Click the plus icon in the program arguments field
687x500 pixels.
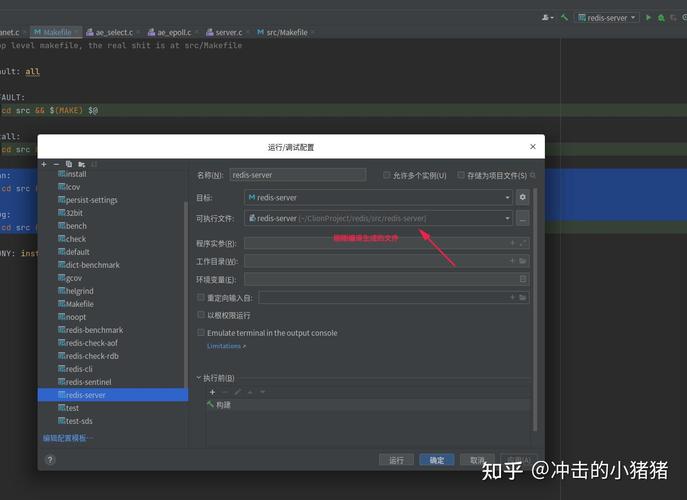click(x=512, y=243)
